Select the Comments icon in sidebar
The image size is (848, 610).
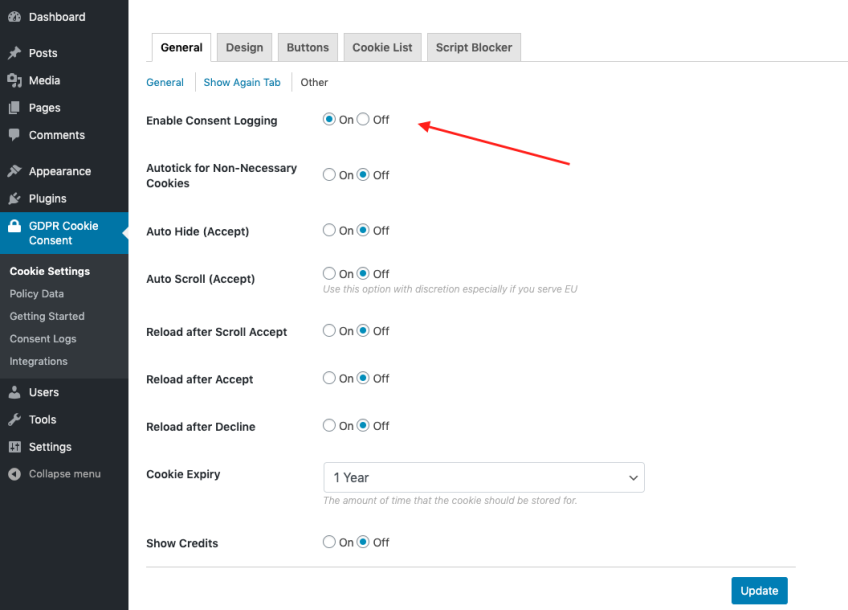point(16,135)
